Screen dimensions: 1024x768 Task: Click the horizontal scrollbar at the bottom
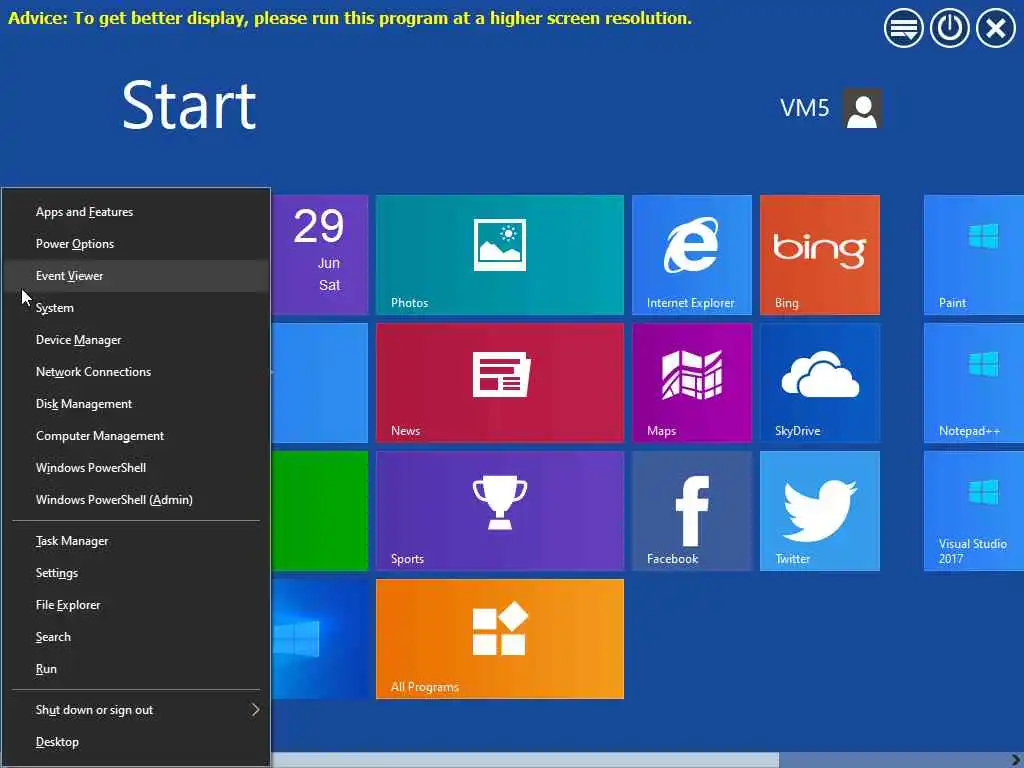pyautogui.click(x=525, y=760)
